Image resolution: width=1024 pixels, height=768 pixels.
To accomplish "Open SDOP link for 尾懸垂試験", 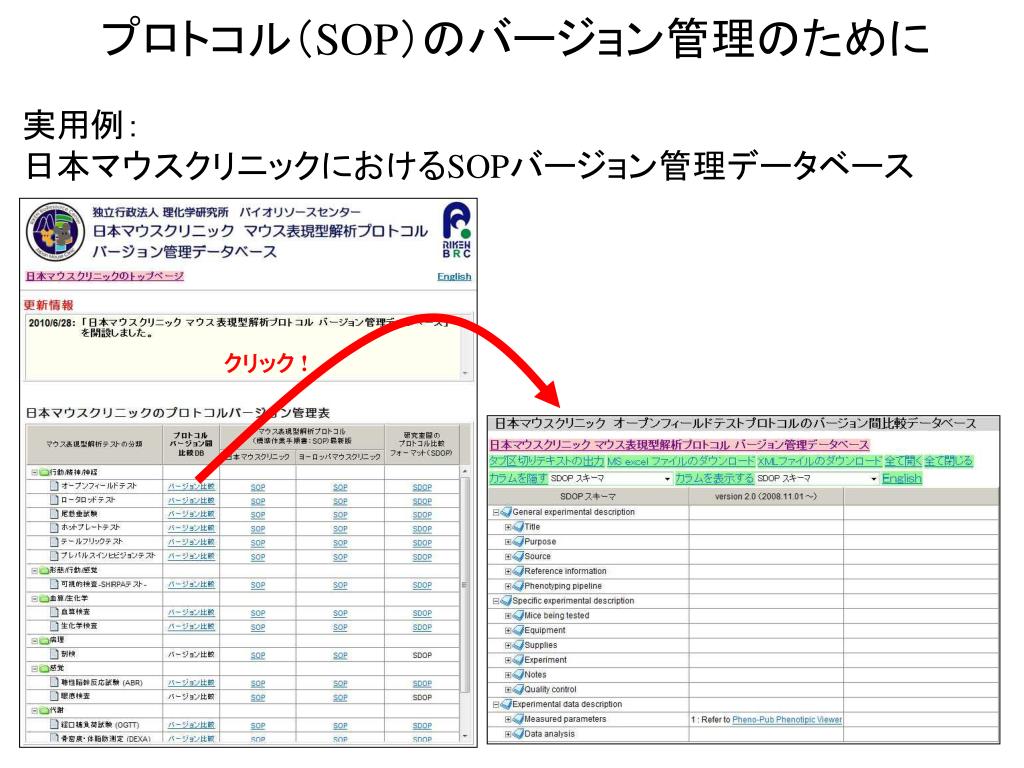I will [x=422, y=515].
